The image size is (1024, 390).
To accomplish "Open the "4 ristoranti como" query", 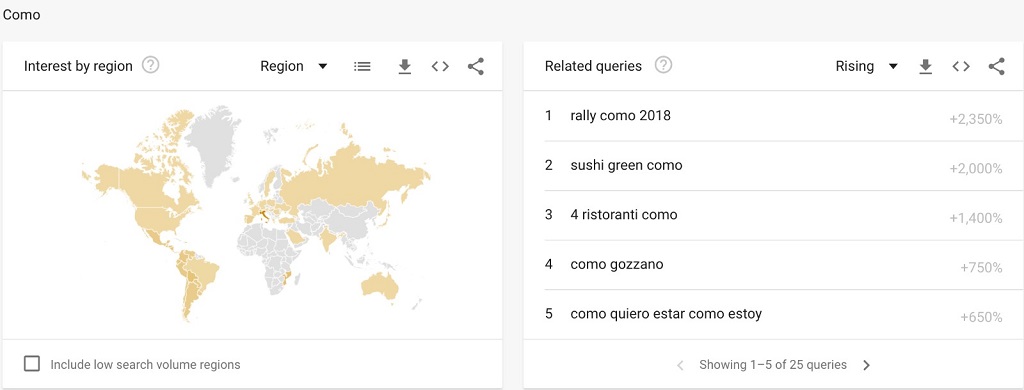I will (x=773, y=215).
